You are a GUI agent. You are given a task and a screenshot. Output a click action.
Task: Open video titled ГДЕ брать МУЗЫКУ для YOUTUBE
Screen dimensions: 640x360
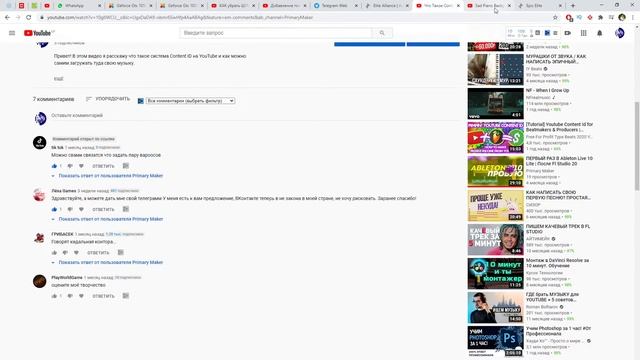click(552, 297)
